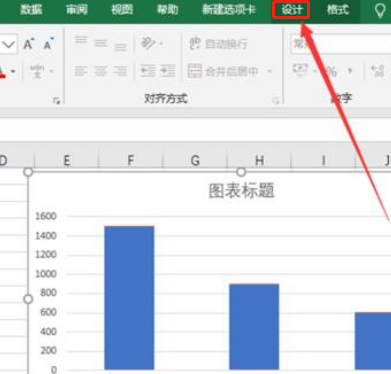Open the 帮助 tab
This screenshot has height=374, width=391.
(167, 10)
